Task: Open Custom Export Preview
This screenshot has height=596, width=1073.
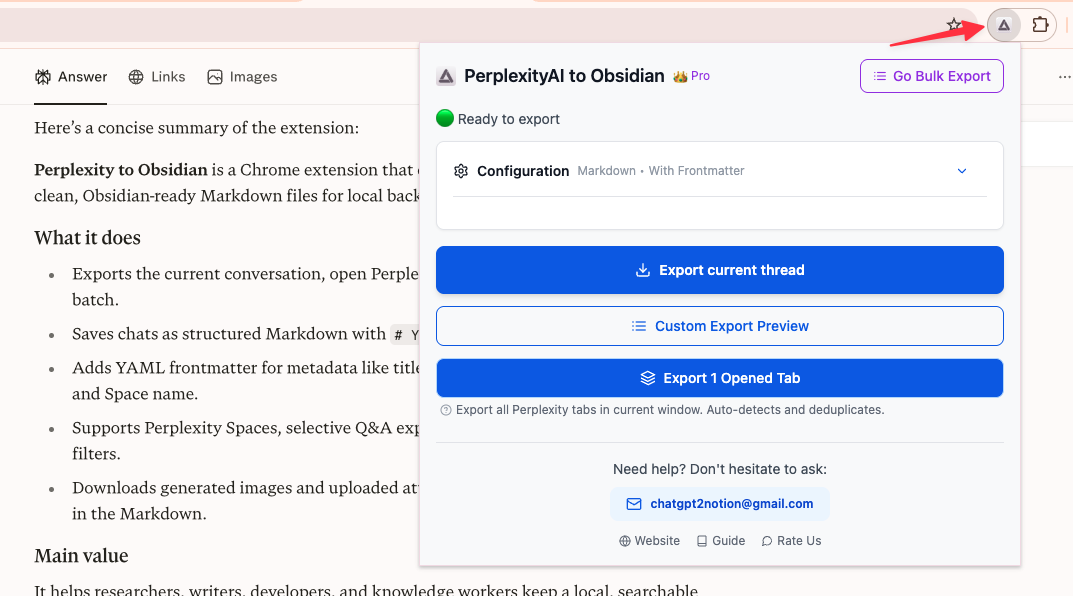Action: coord(719,326)
